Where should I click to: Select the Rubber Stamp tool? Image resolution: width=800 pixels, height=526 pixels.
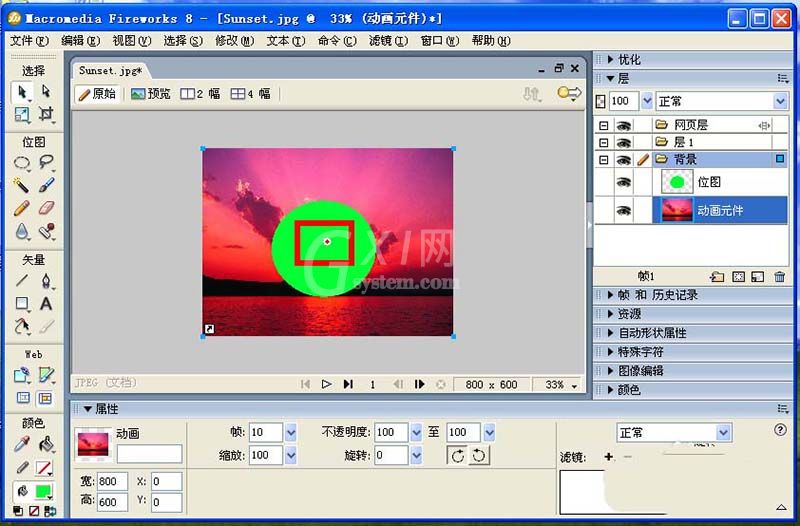click(46, 231)
